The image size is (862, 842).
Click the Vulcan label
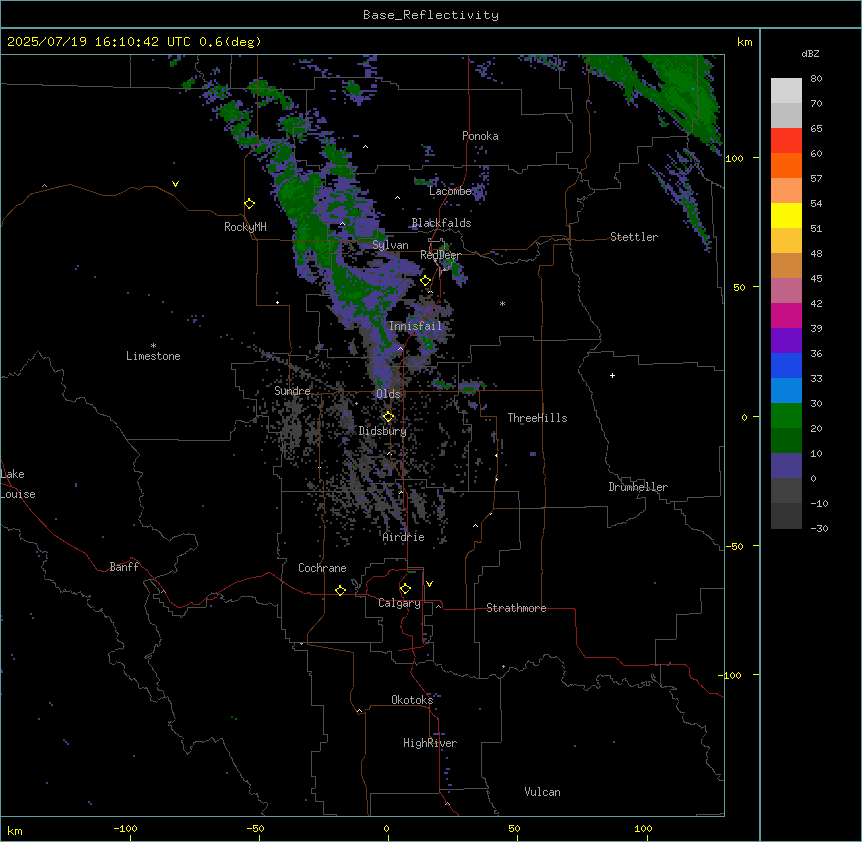(x=543, y=792)
